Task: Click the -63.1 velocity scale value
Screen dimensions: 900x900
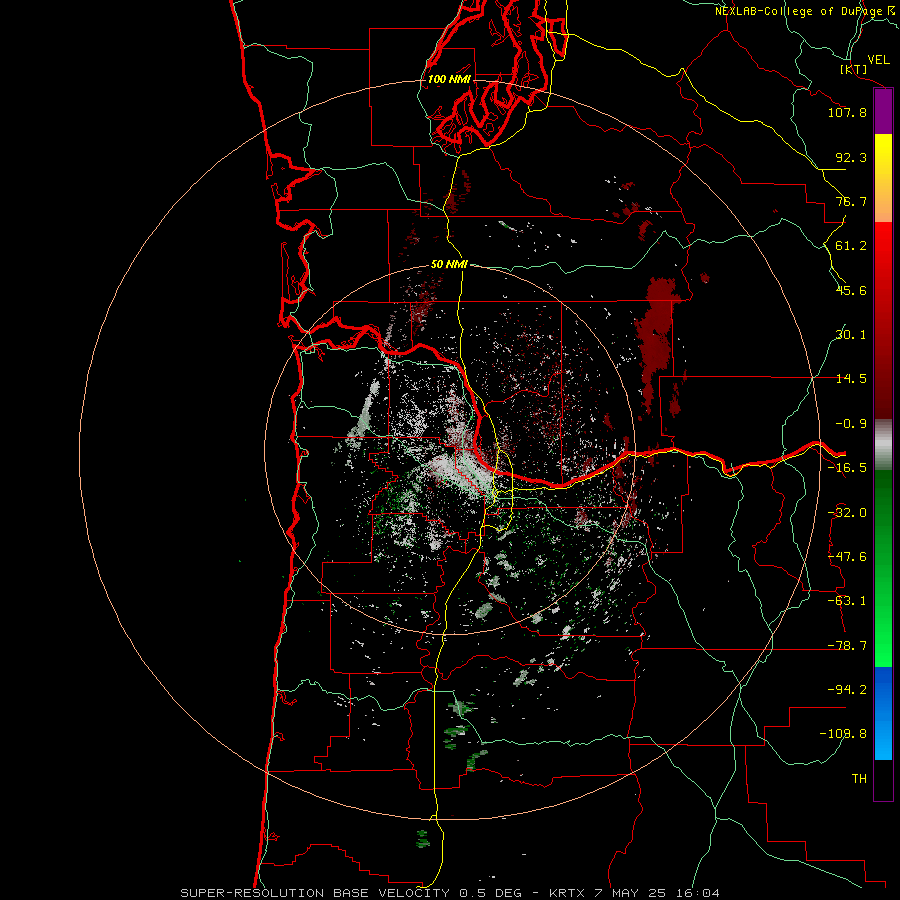Action: 847,601
